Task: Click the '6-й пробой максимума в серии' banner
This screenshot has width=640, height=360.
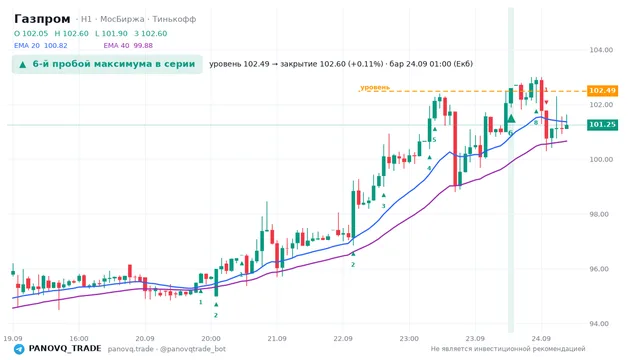Action: (107, 64)
